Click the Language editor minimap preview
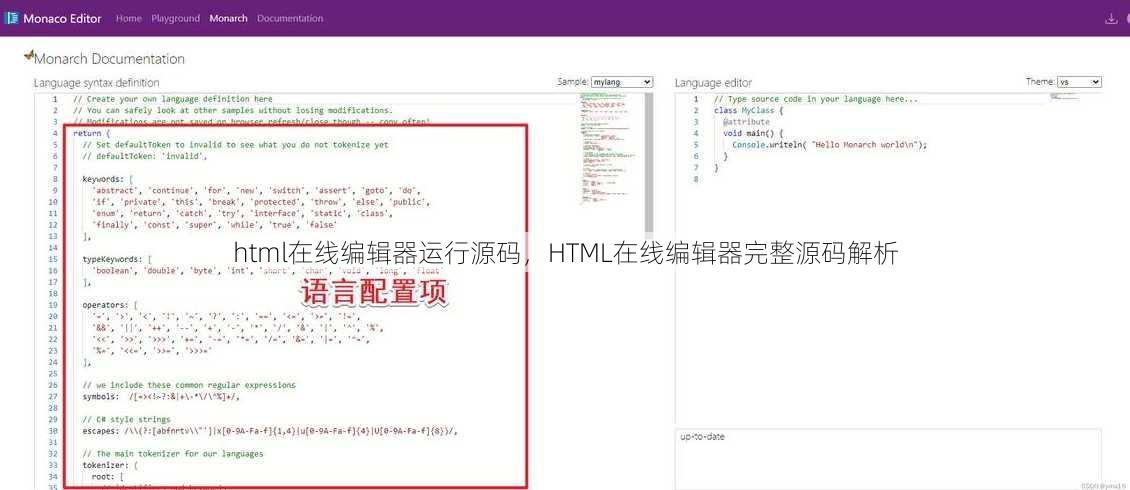Image resolution: width=1130 pixels, height=490 pixels. [1064, 95]
